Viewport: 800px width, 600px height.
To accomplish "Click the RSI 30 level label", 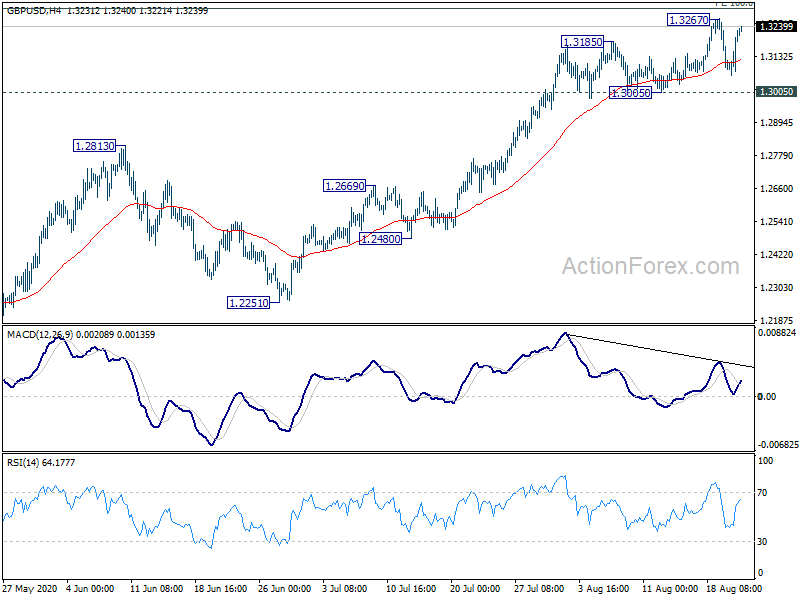I will point(762,542).
